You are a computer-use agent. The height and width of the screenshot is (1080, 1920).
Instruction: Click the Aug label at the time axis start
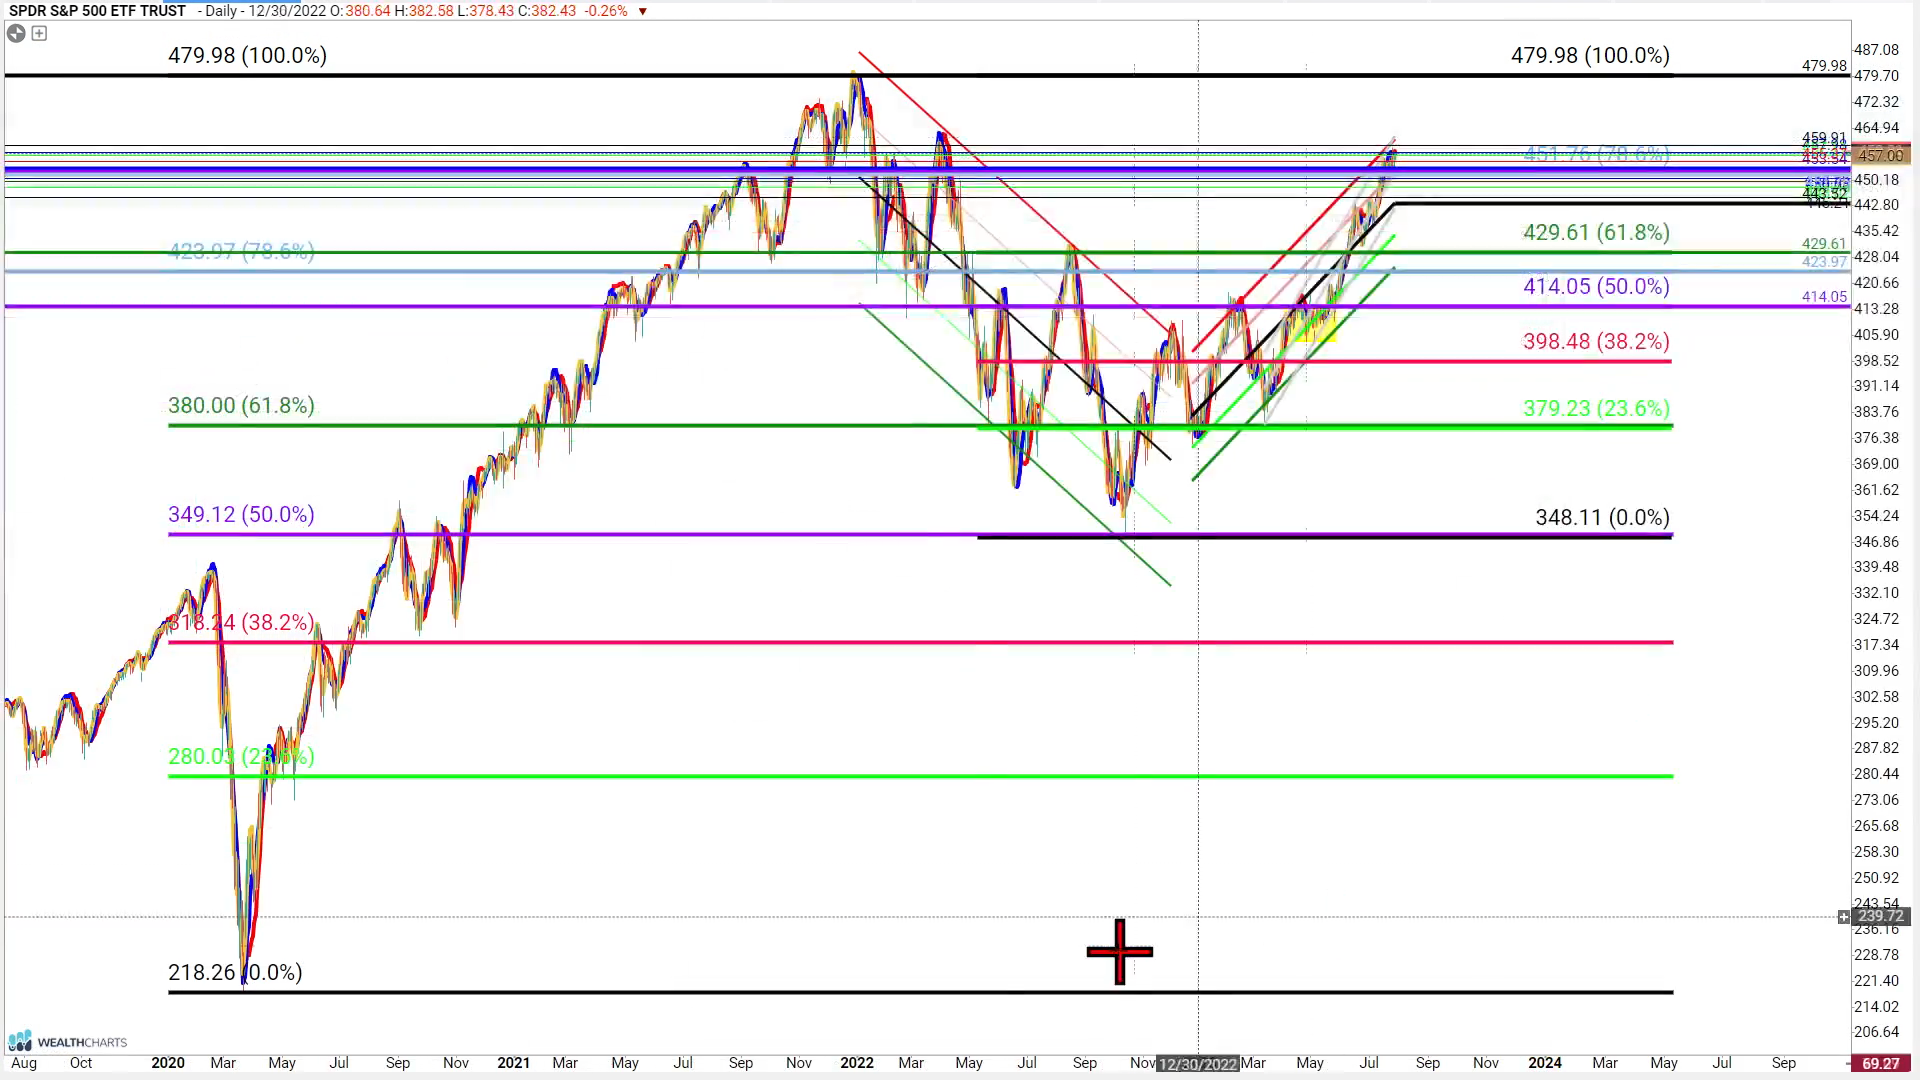[24, 1063]
